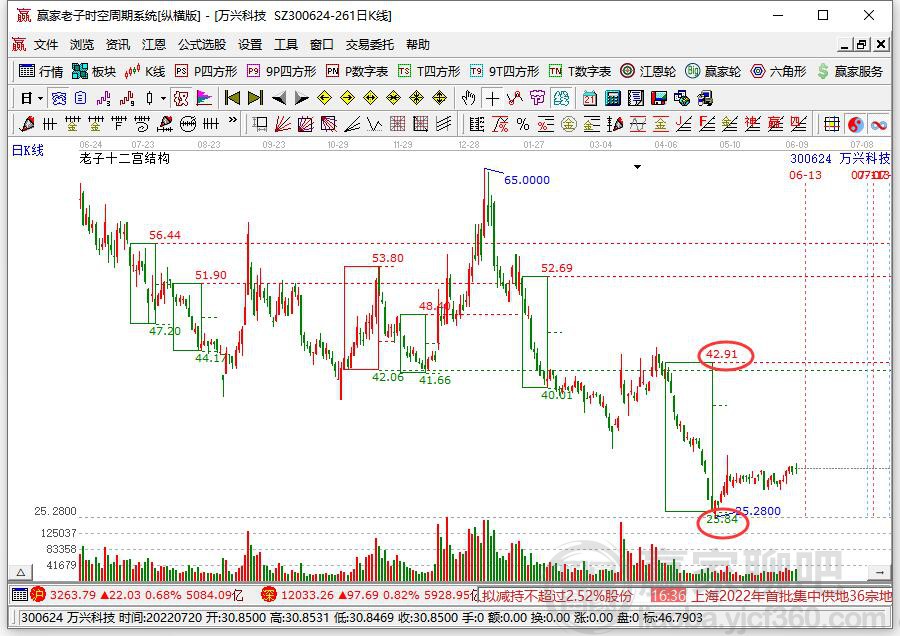This screenshot has width=900, height=636.
Task: Toggle the crosshair cursor tool
Action: 492,99
